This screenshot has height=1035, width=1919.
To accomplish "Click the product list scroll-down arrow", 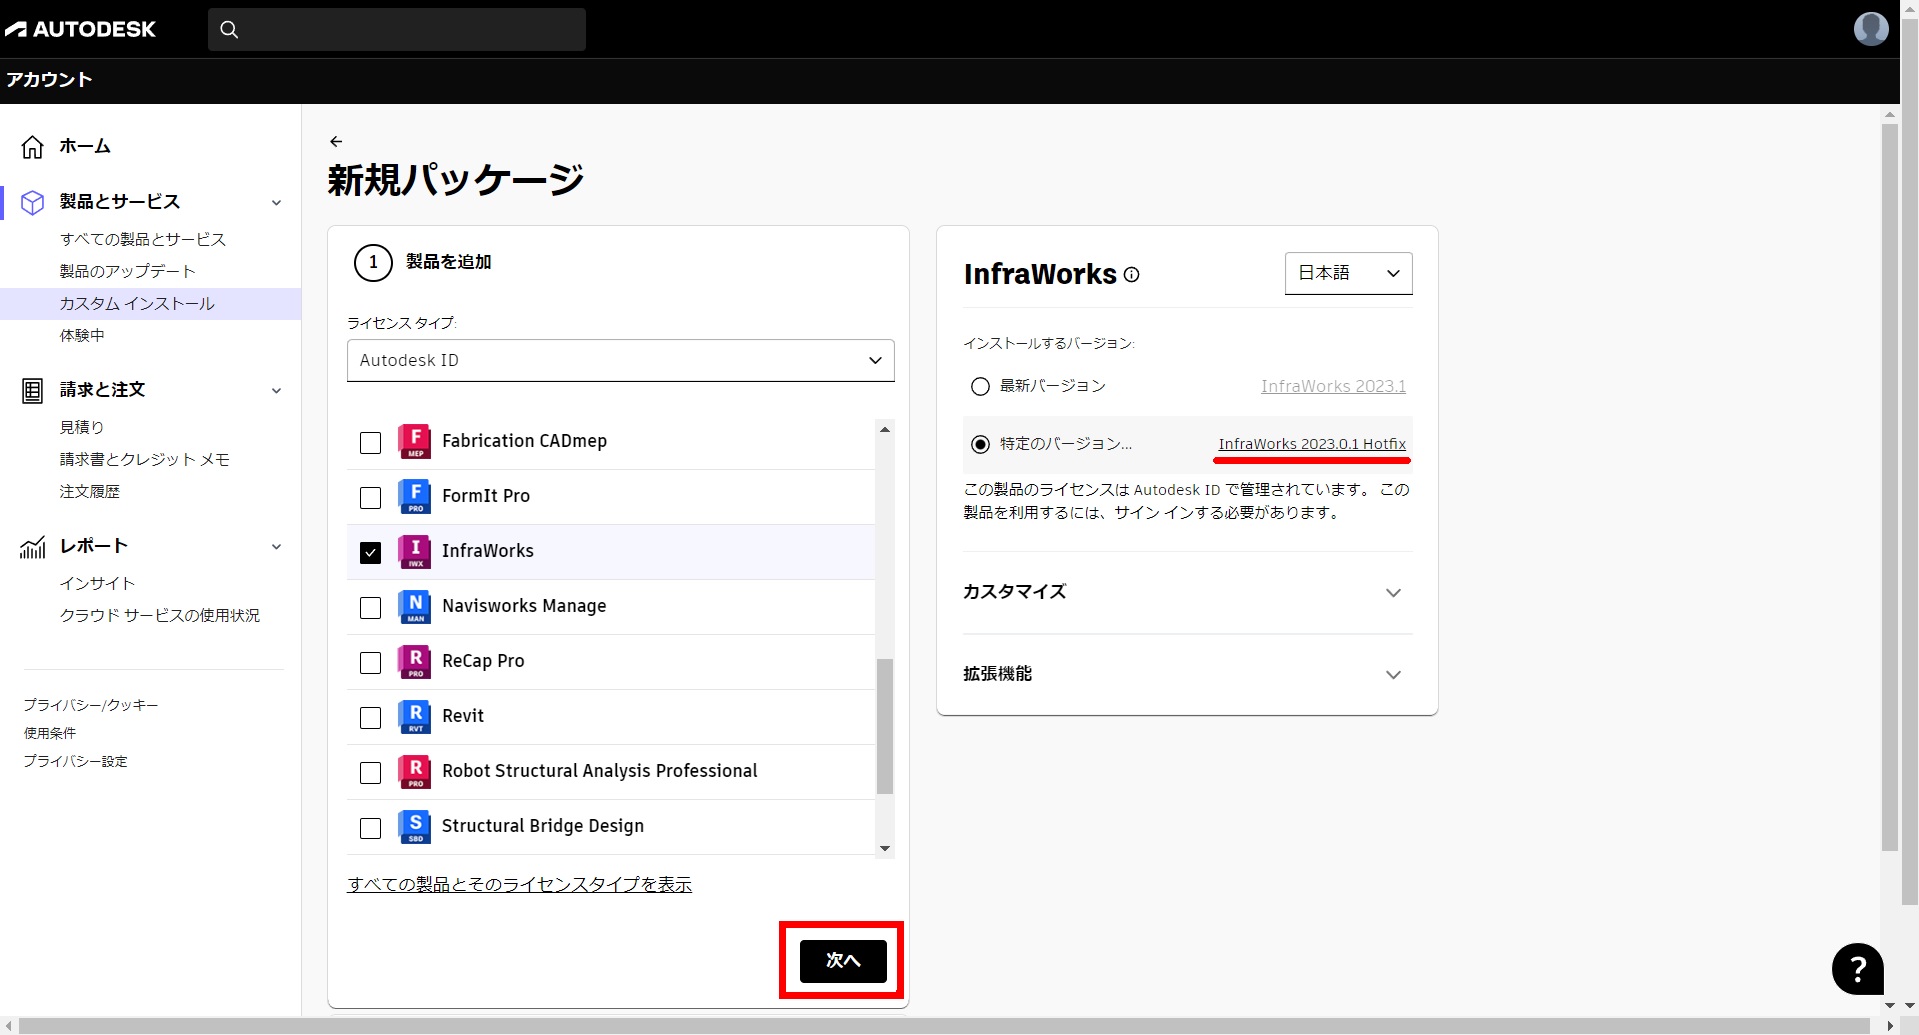I will coord(884,848).
